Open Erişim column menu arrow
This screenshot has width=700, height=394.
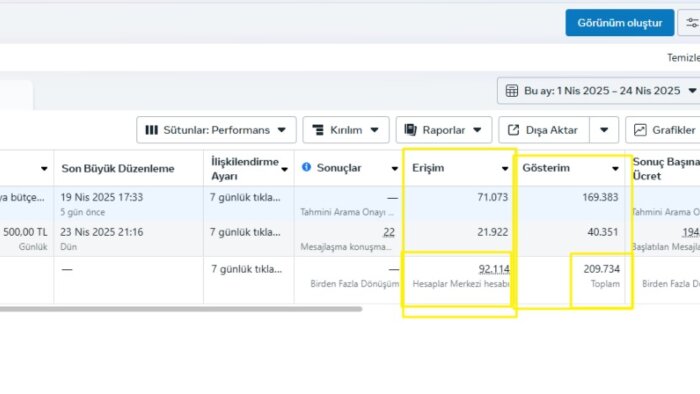tap(505, 169)
